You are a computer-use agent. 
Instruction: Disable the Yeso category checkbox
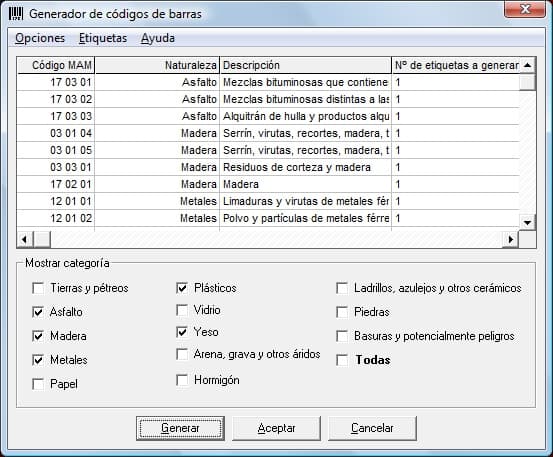(182, 332)
